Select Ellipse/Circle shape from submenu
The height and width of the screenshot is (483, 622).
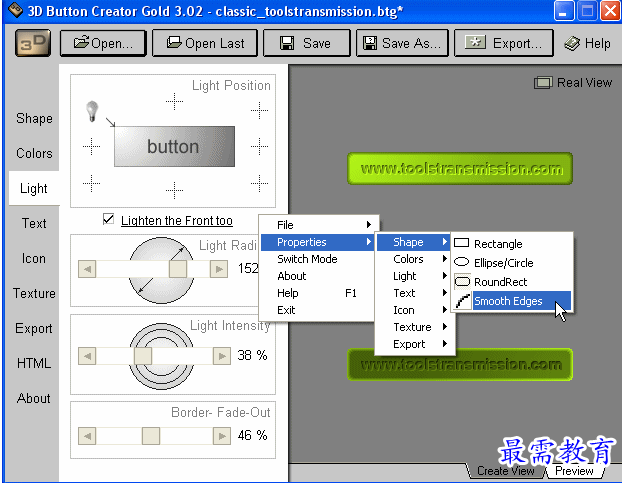click(x=512, y=263)
